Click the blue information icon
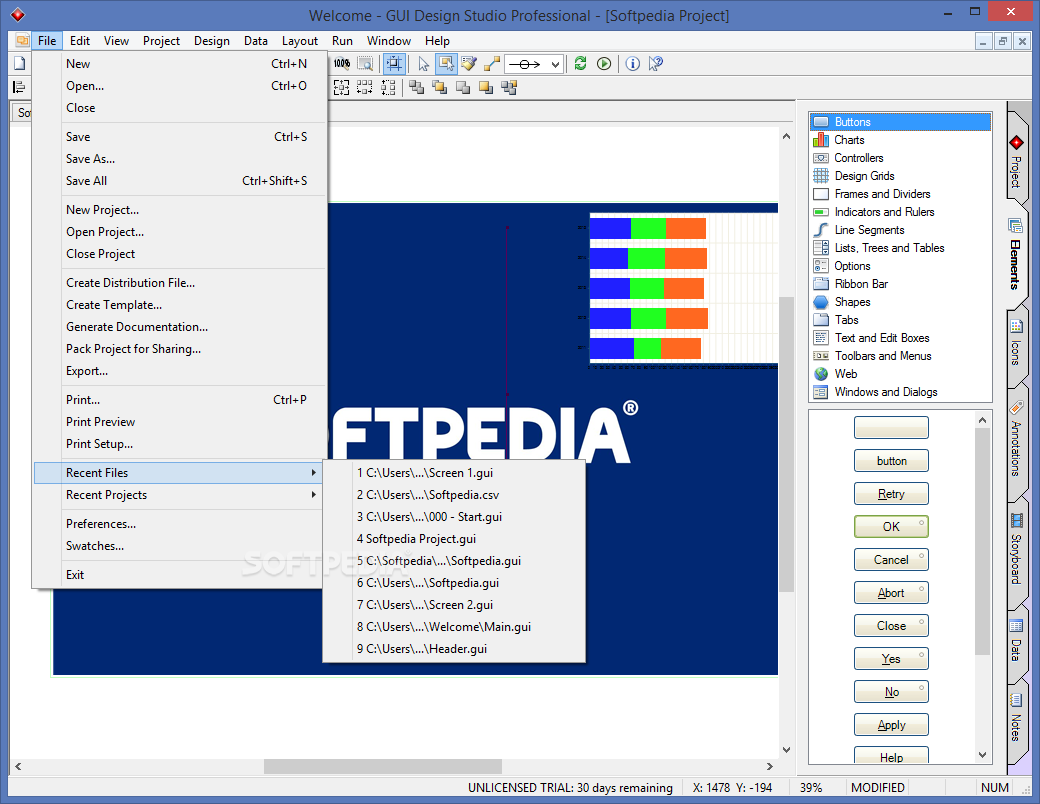The image size is (1040, 804). [x=633, y=64]
